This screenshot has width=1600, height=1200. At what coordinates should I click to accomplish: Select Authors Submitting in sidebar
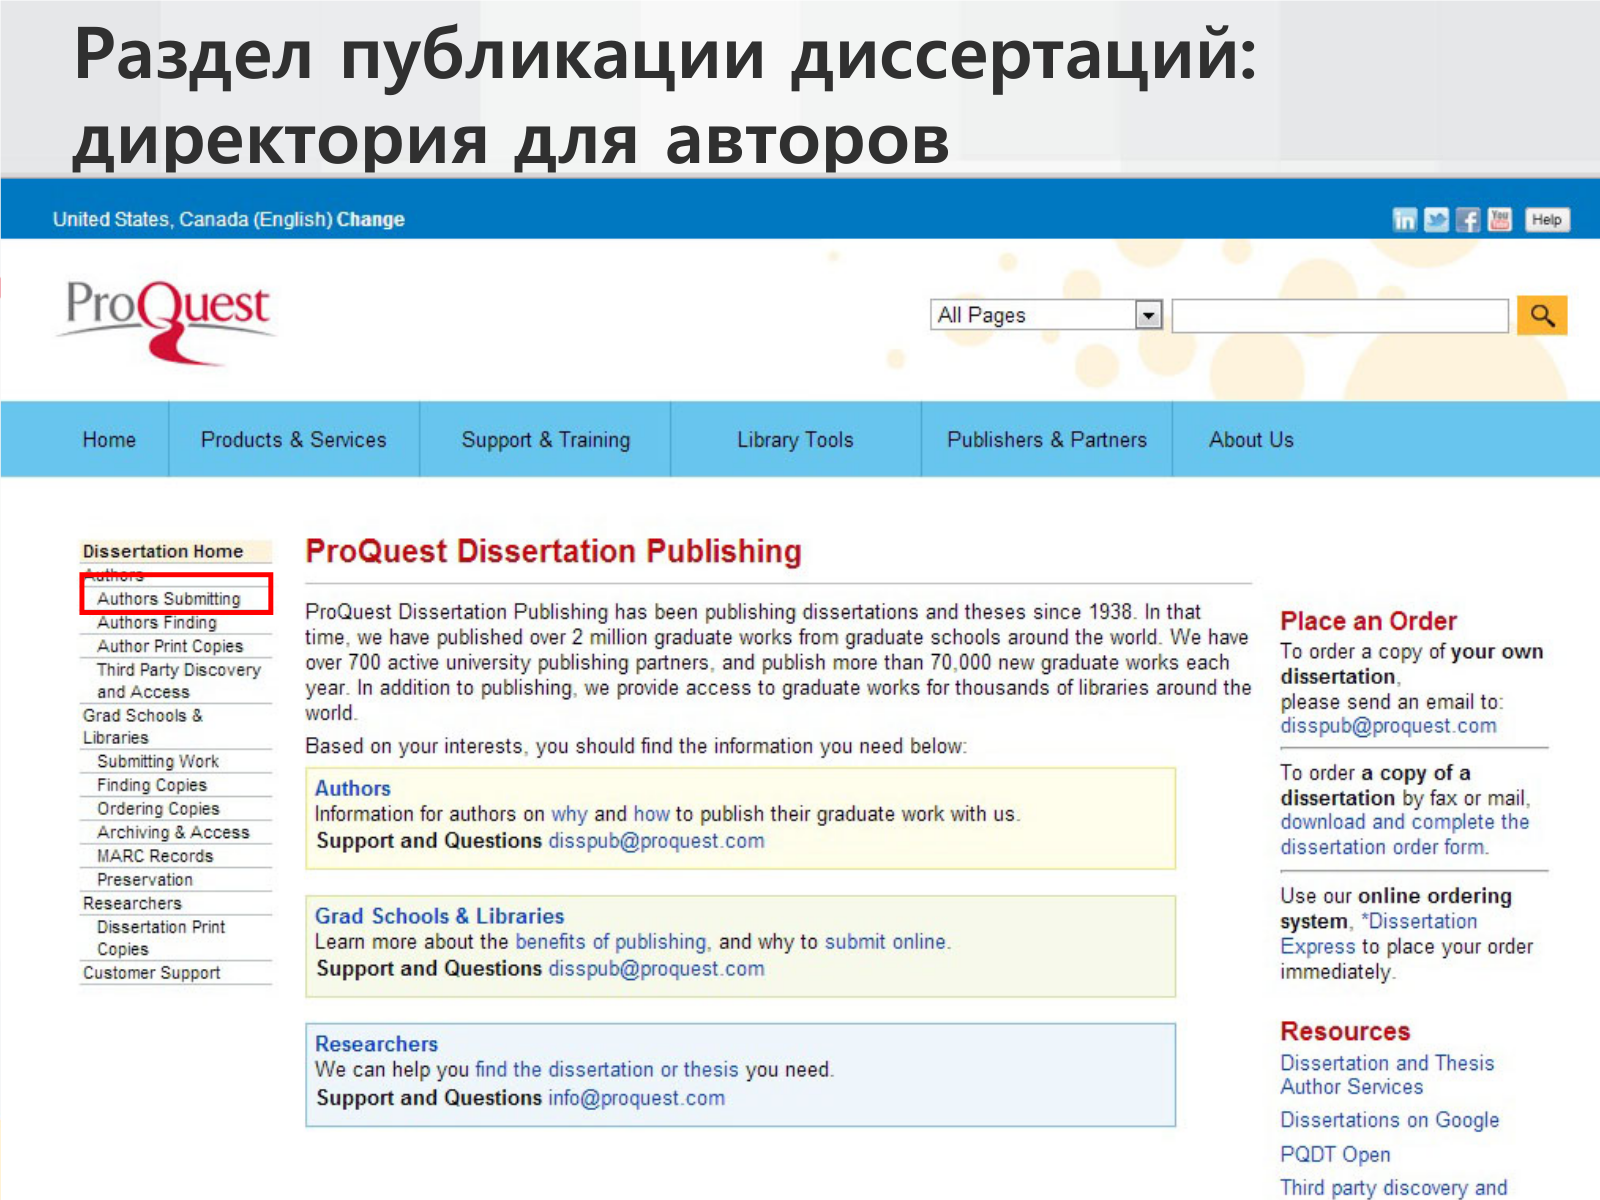tap(169, 599)
